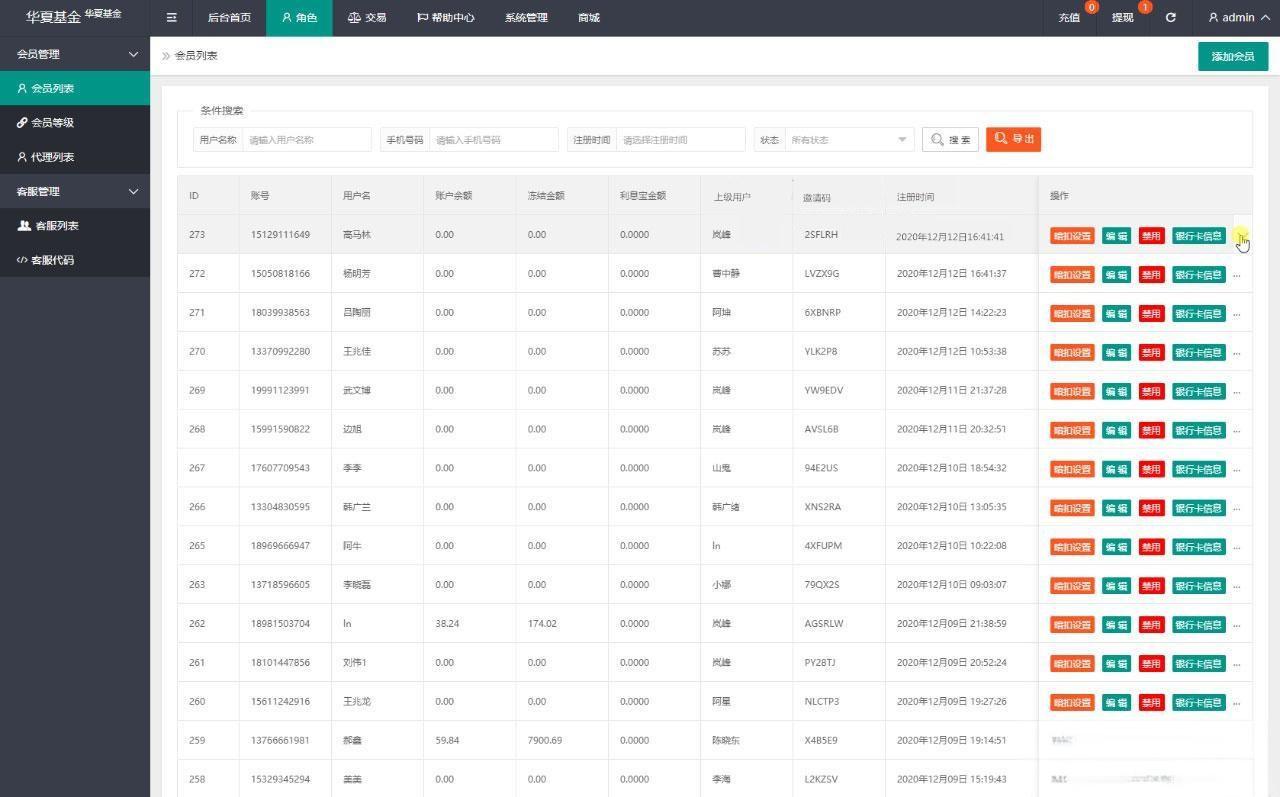
Task: Select the 角色 top menu
Action: (x=299, y=18)
